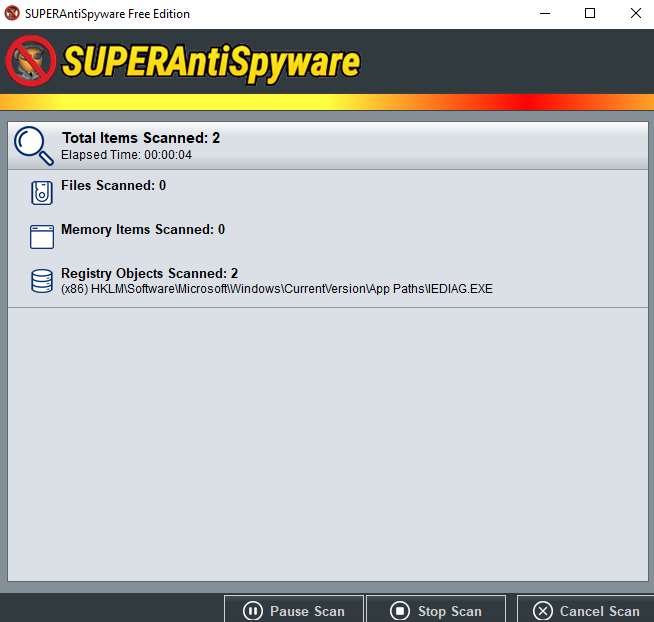
Task: Close the SUPERAntiSpyware window
Action: pos(636,14)
